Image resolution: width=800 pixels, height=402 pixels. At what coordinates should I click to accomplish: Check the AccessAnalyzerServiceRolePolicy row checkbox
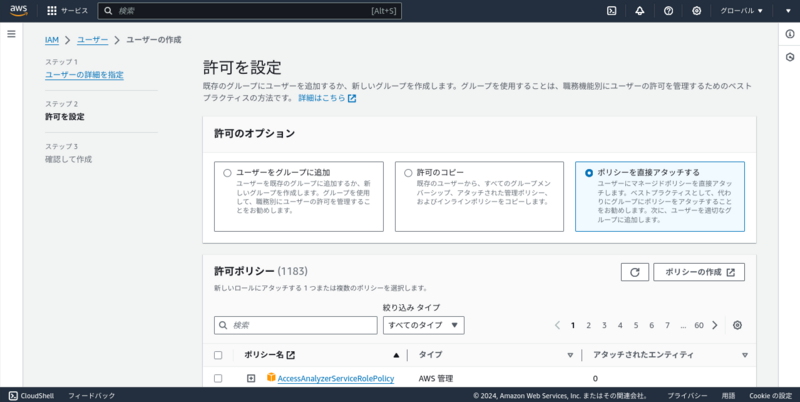point(218,379)
